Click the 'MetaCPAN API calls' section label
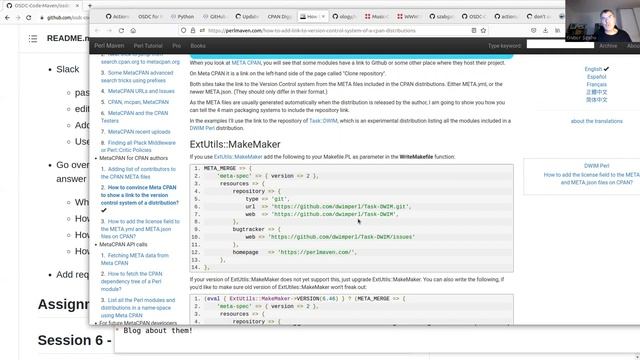 123,244
